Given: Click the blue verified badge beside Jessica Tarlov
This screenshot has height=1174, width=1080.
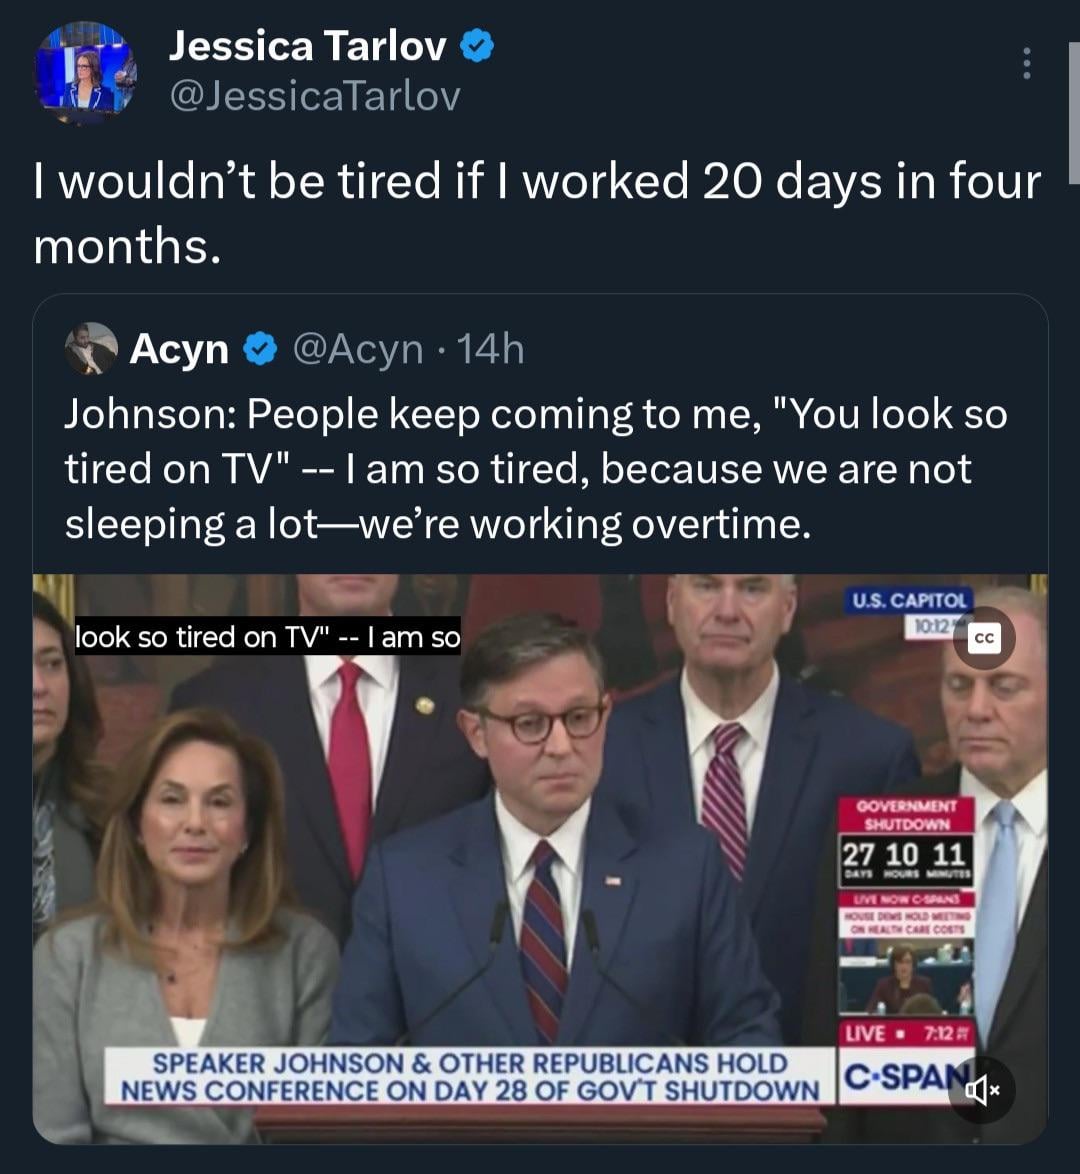Looking at the screenshot, I should [x=477, y=46].
